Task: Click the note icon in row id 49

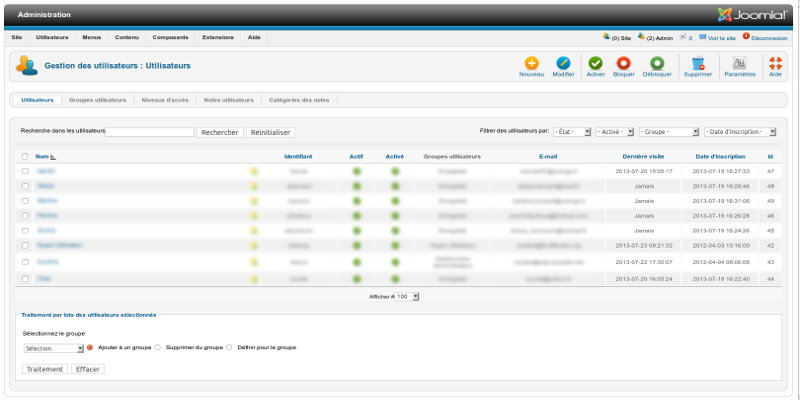Action: click(254, 202)
